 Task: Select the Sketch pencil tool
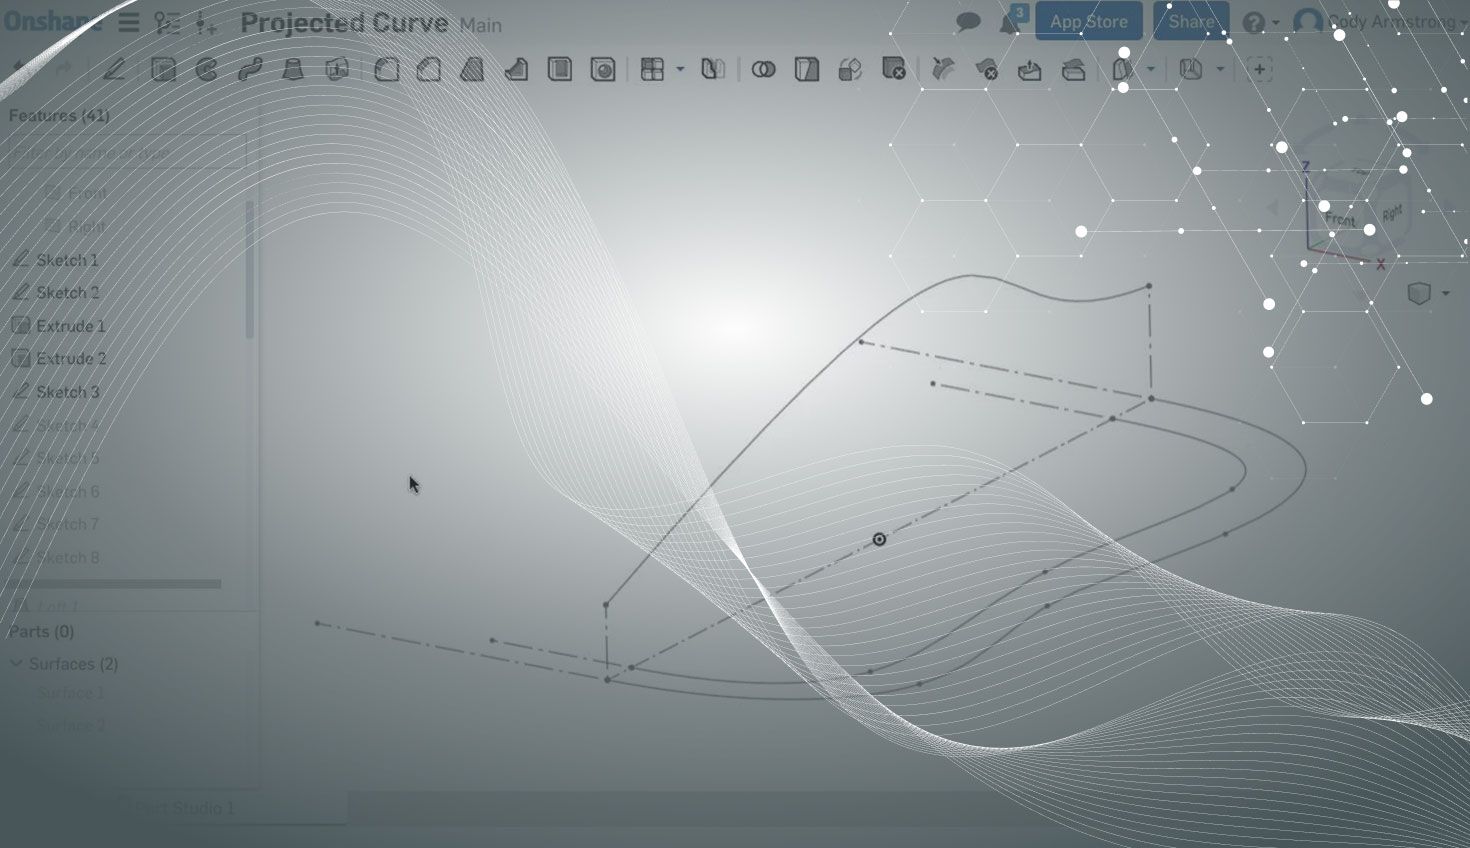click(114, 69)
